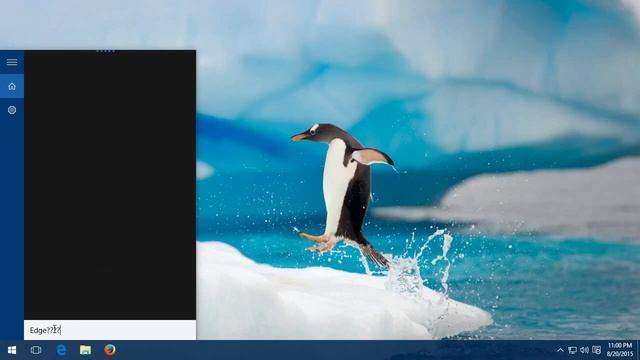Open the Cortana Notebook circle icon

point(12,110)
